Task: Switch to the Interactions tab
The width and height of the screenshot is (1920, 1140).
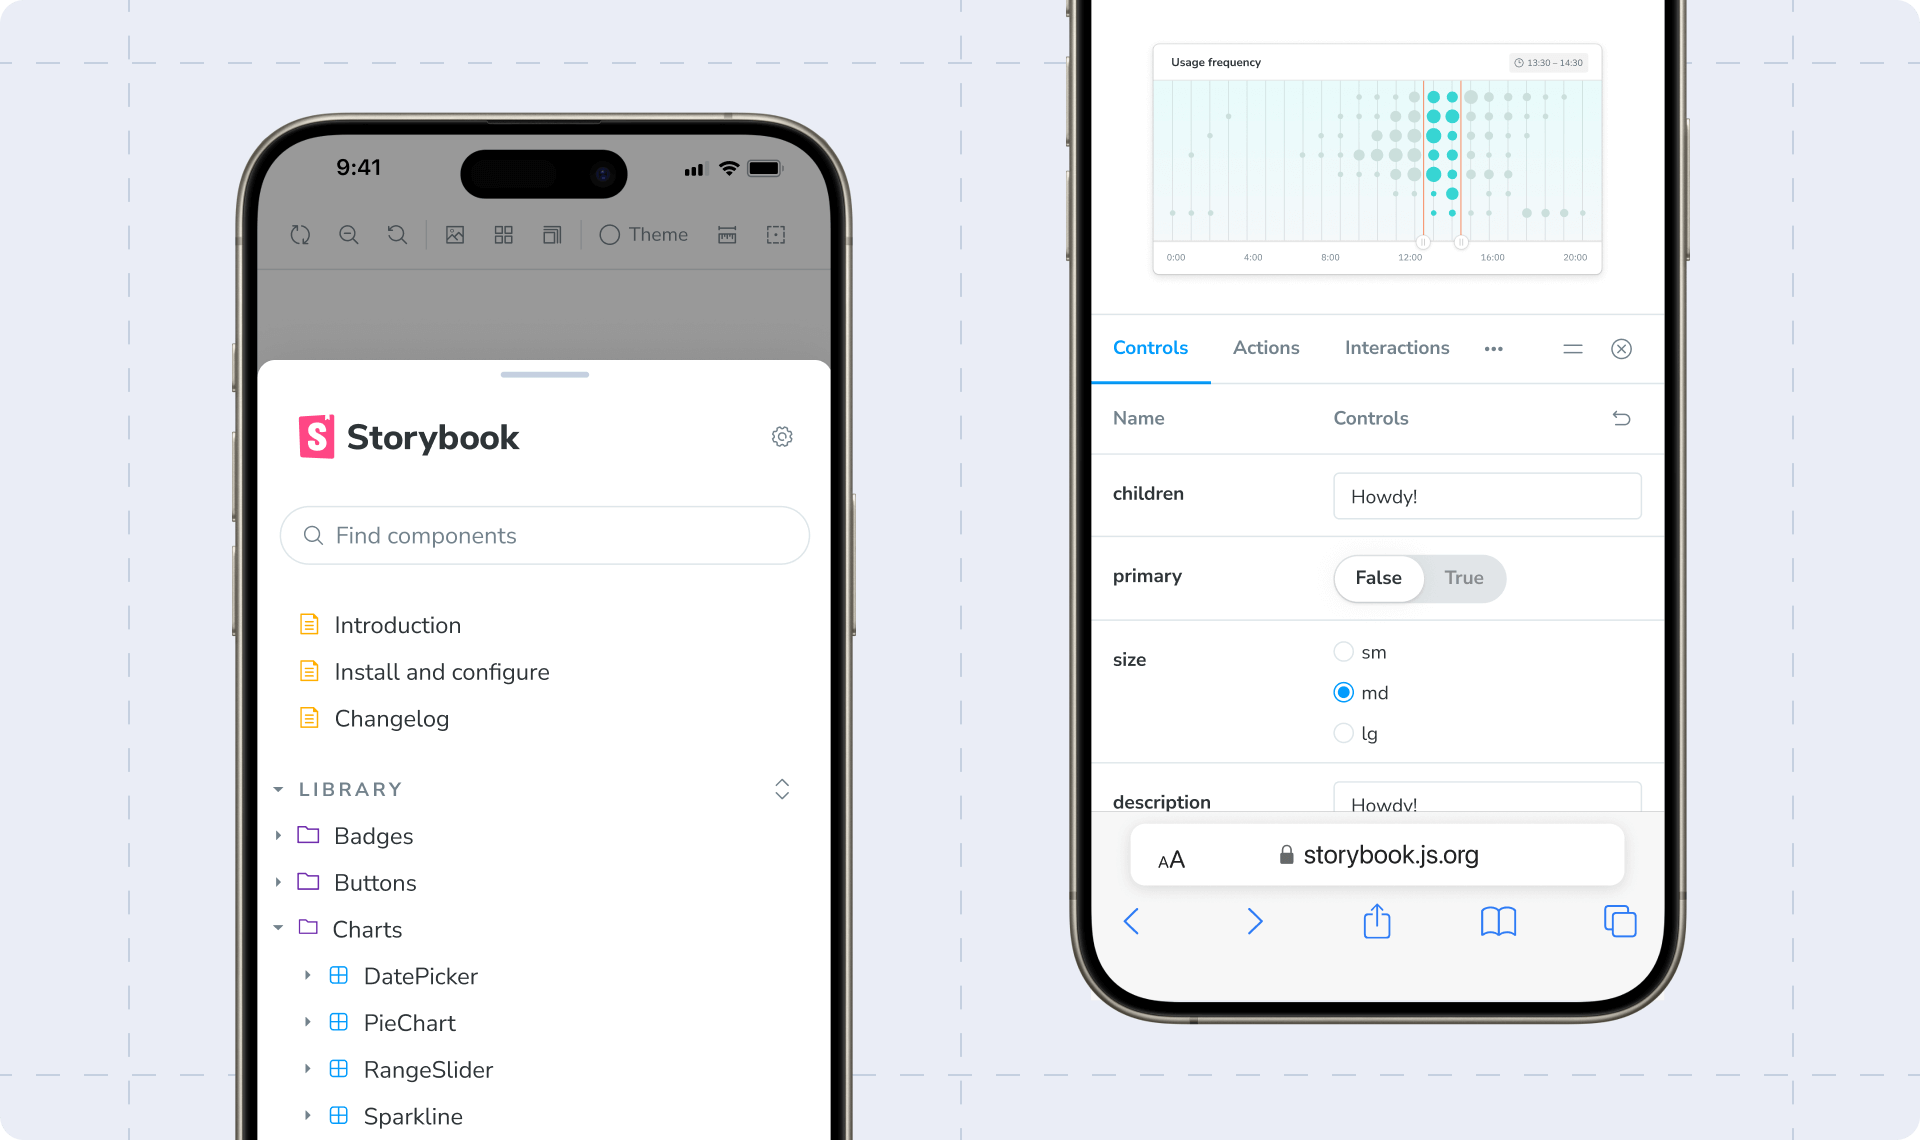Action: coord(1396,347)
